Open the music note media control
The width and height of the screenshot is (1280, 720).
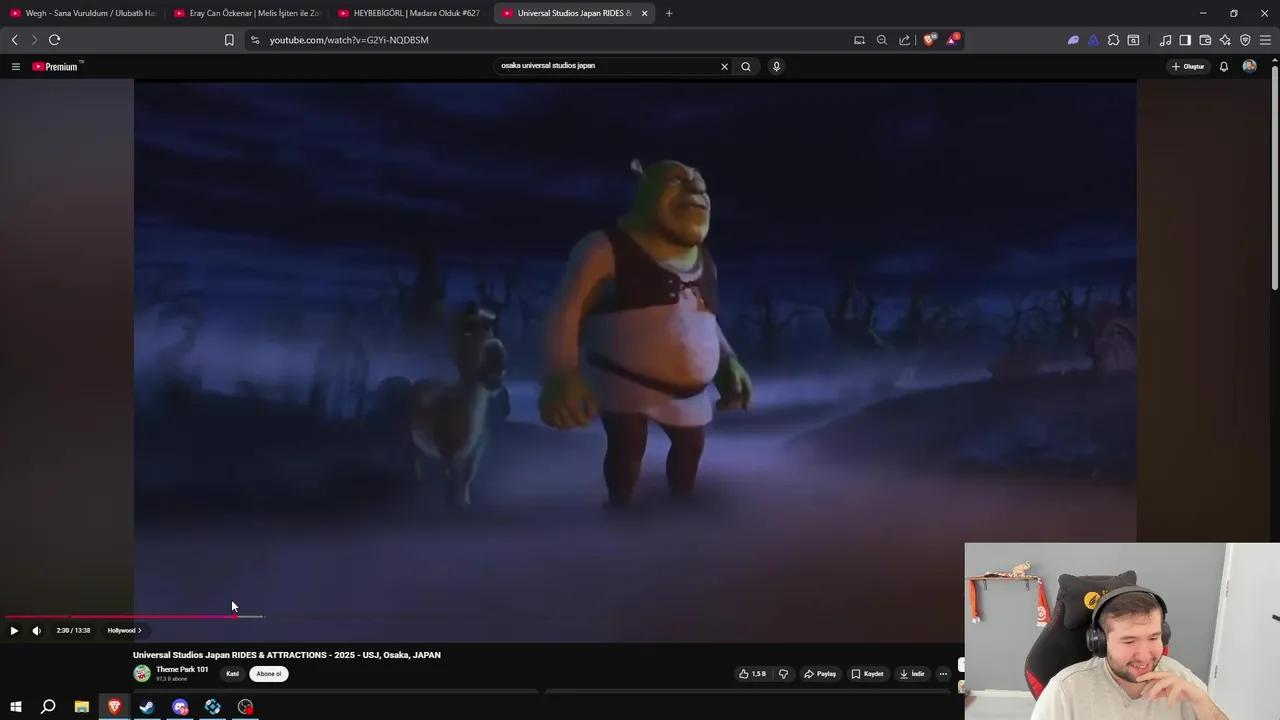(x=1165, y=40)
